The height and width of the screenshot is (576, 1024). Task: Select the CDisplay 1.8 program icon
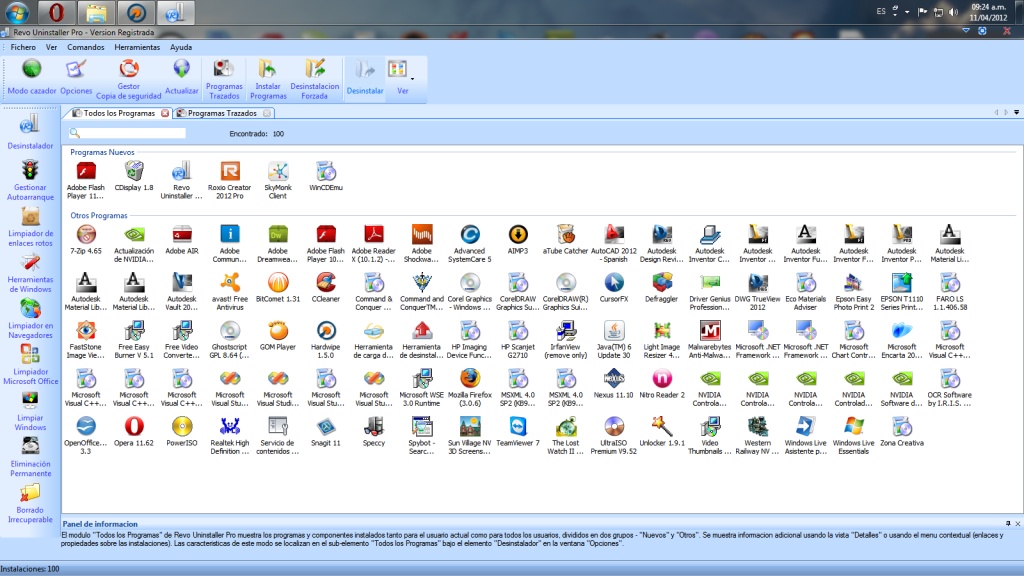click(x=134, y=176)
